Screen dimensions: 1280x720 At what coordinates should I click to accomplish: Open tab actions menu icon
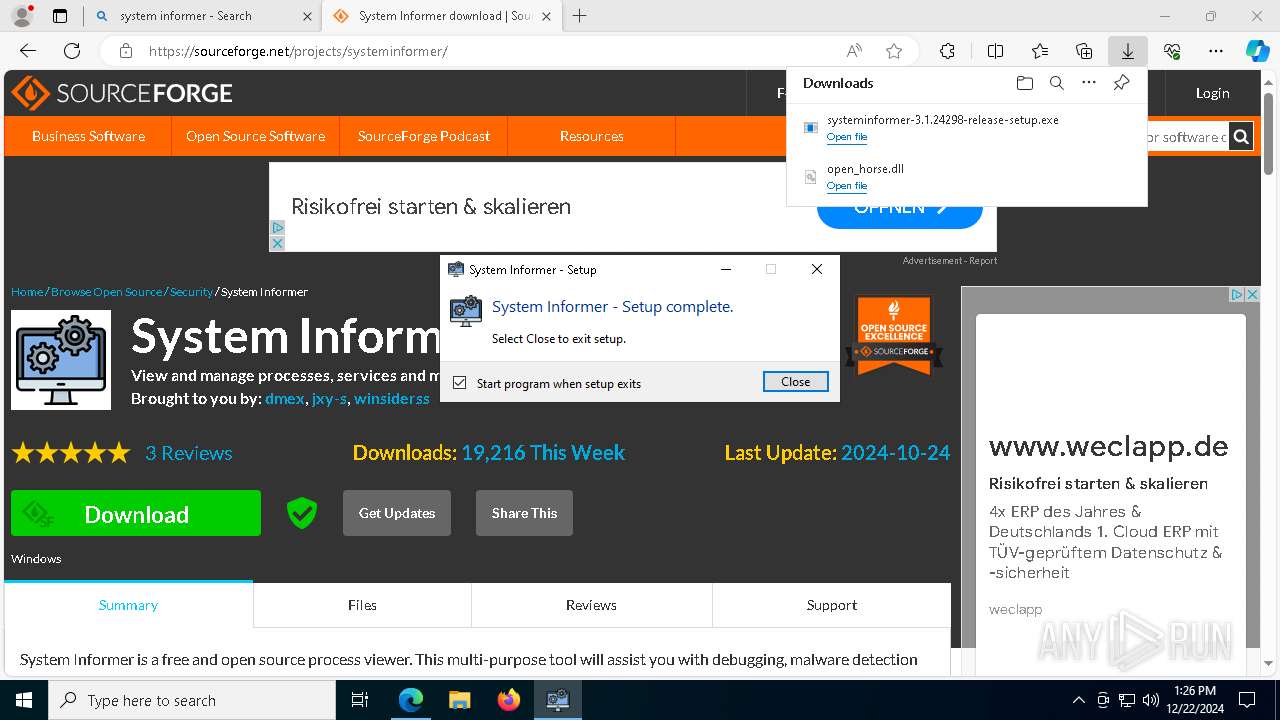60,16
